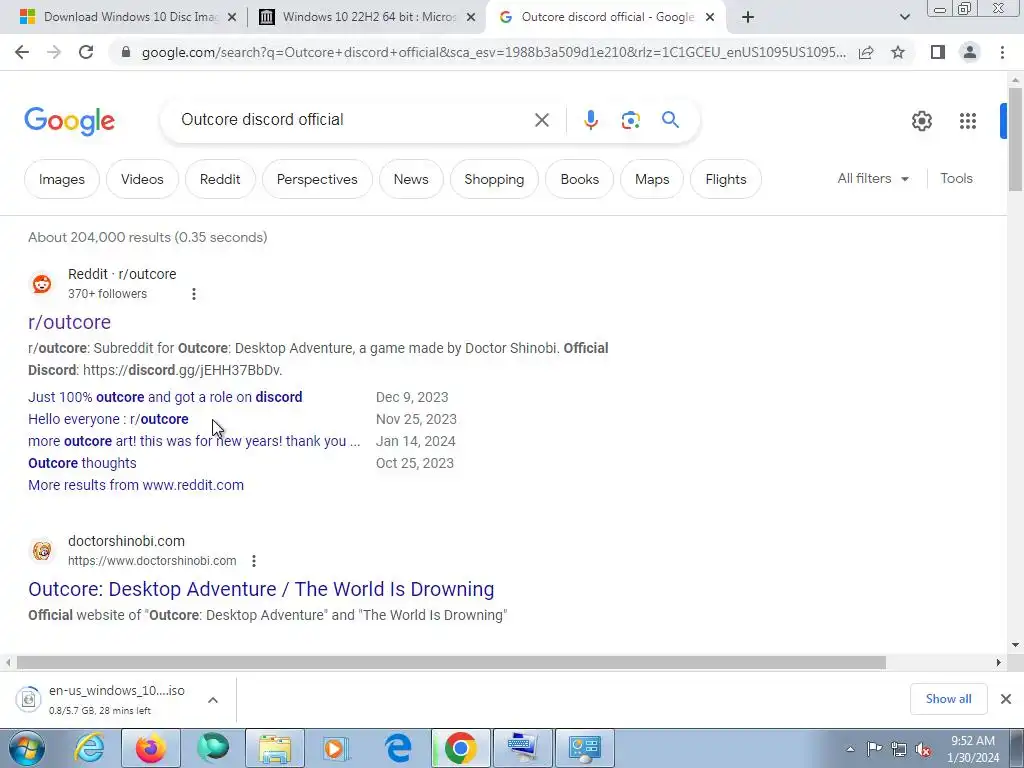This screenshot has height=768, width=1024.
Task: Open Chrome three-dot menu
Action: [1002, 52]
